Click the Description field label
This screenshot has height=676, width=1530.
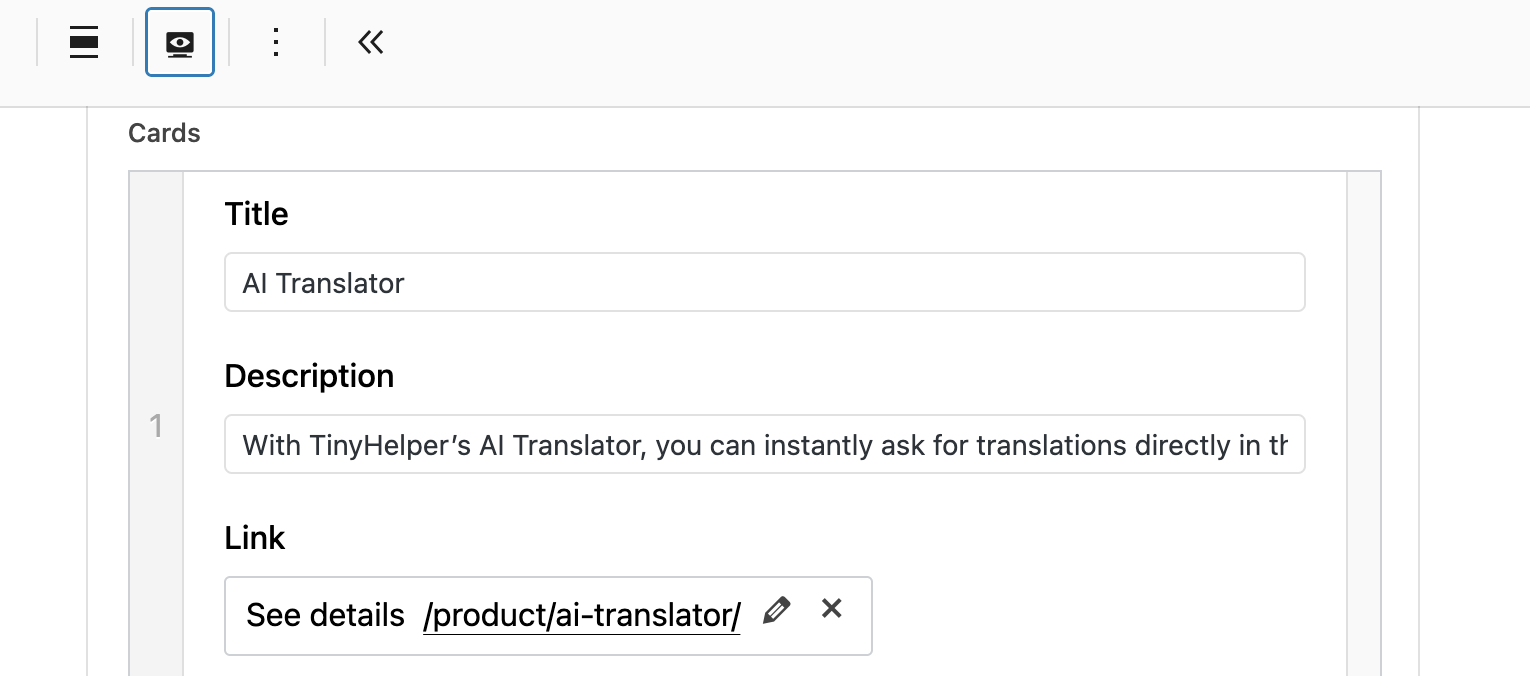[309, 376]
